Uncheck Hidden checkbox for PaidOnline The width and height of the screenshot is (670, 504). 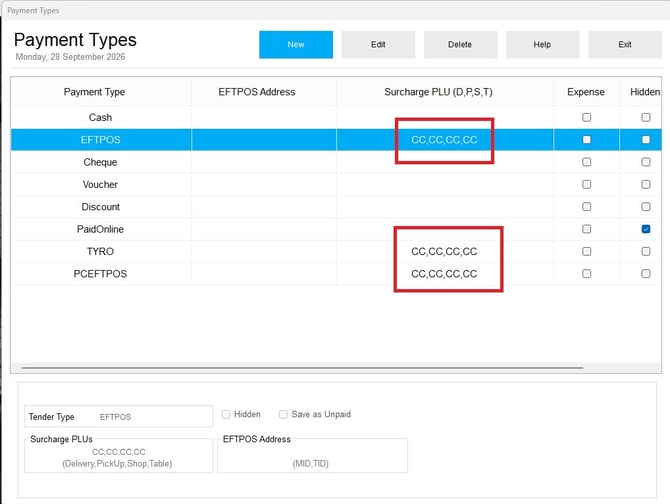[x=646, y=229]
